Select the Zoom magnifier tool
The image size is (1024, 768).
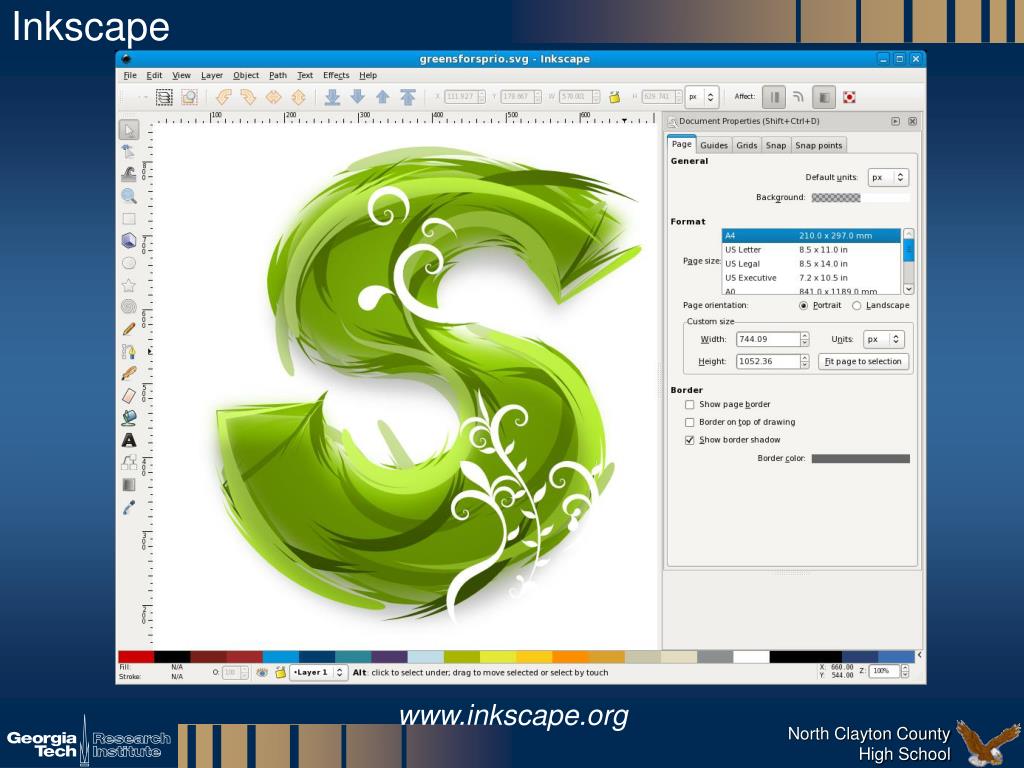pyautogui.click(x=129, y=196)
